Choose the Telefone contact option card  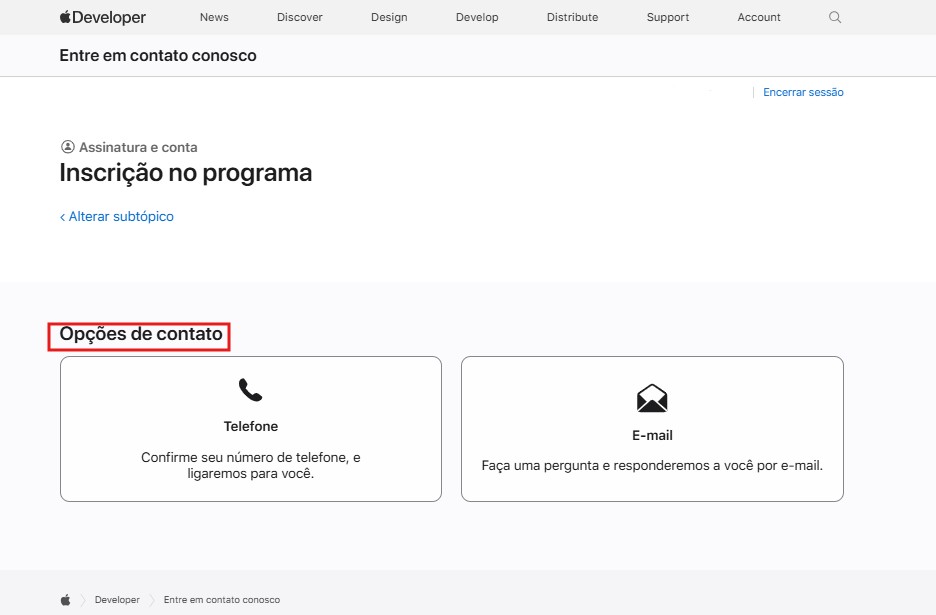pyautogui.click(x=250, y=428)
